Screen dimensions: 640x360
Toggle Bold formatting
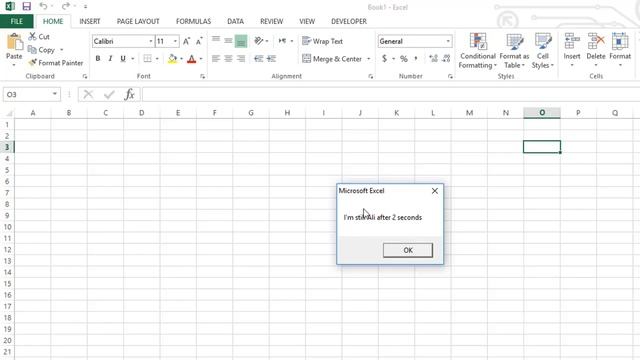pos(98,59)
